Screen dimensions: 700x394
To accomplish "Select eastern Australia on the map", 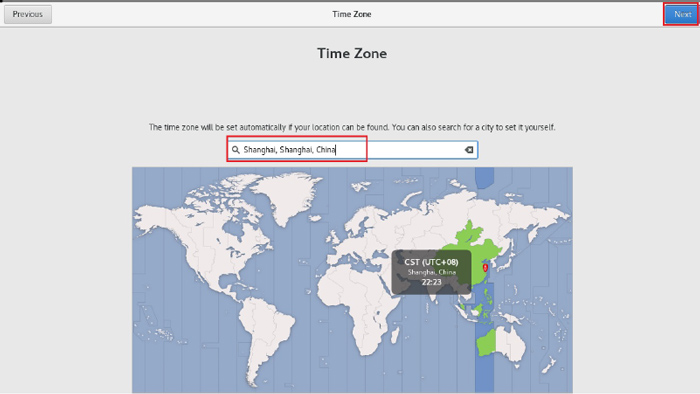I will tap(511, 344).
